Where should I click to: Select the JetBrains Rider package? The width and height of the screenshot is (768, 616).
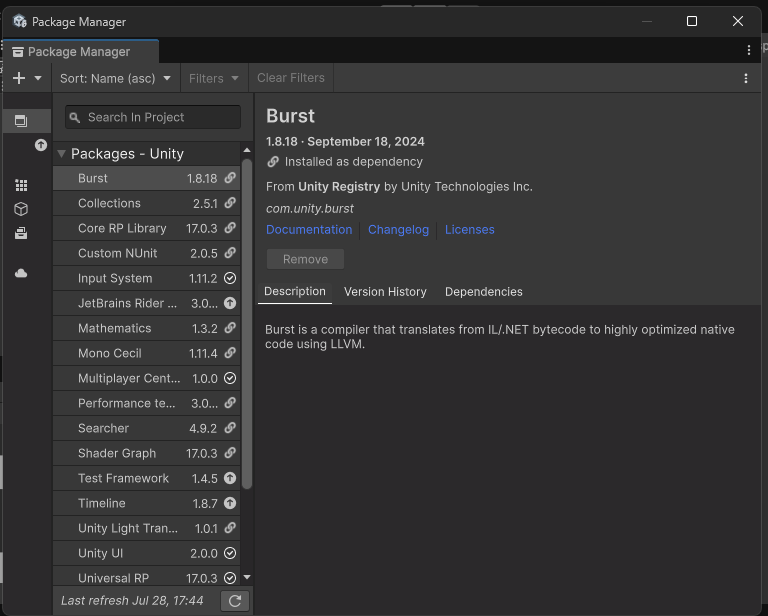click(x=146, y=303)
